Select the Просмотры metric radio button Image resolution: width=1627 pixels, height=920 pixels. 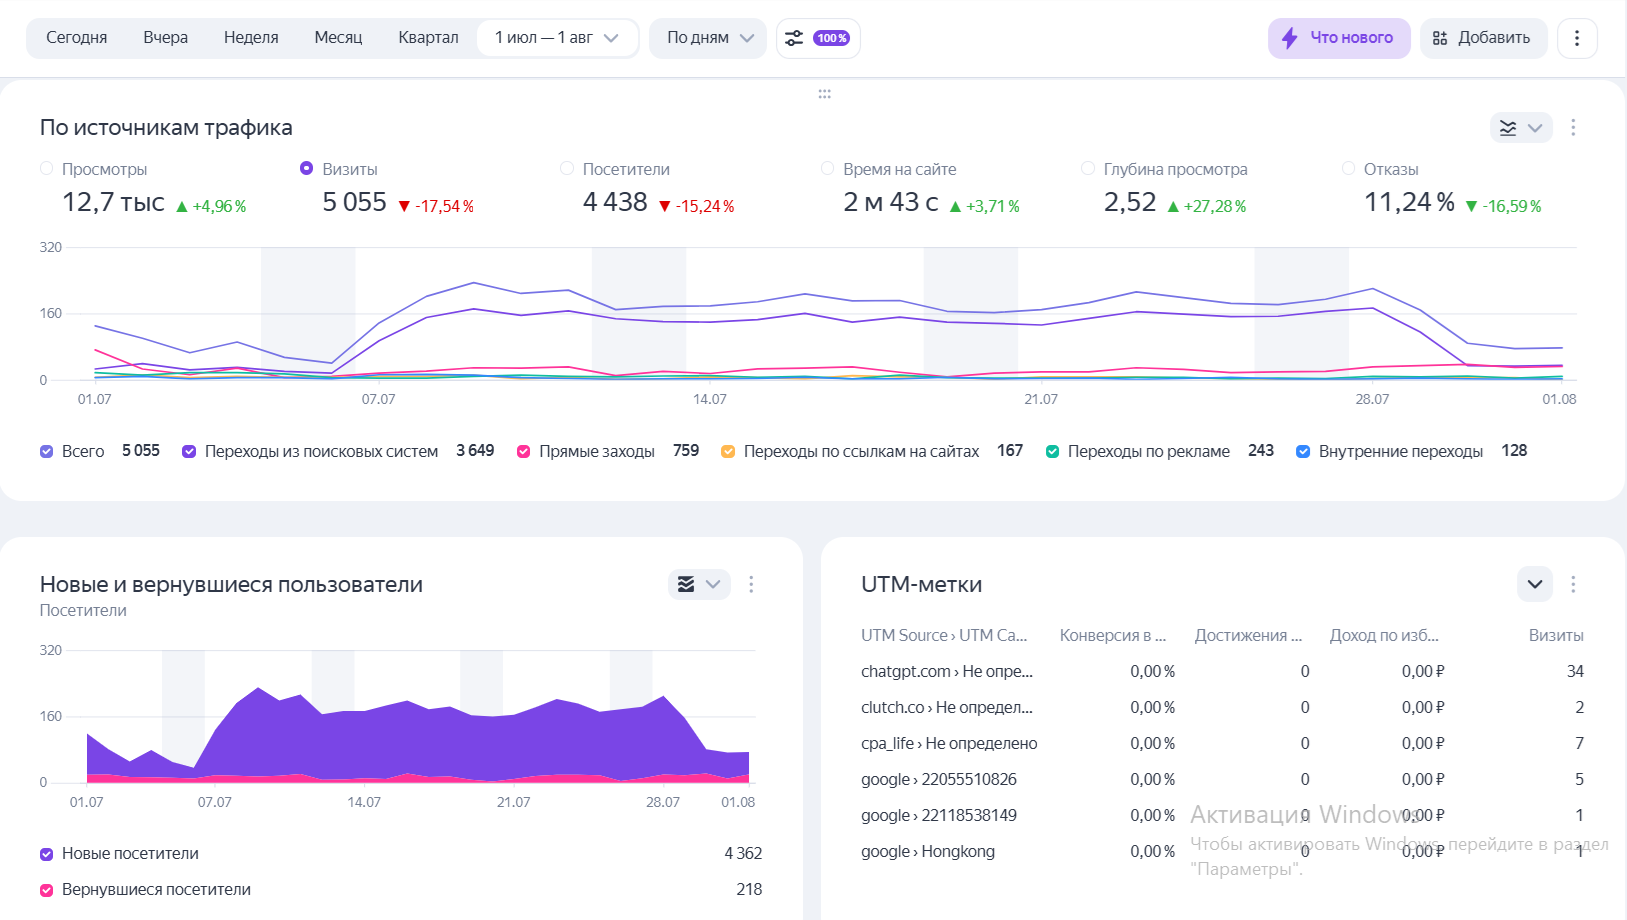47,169
